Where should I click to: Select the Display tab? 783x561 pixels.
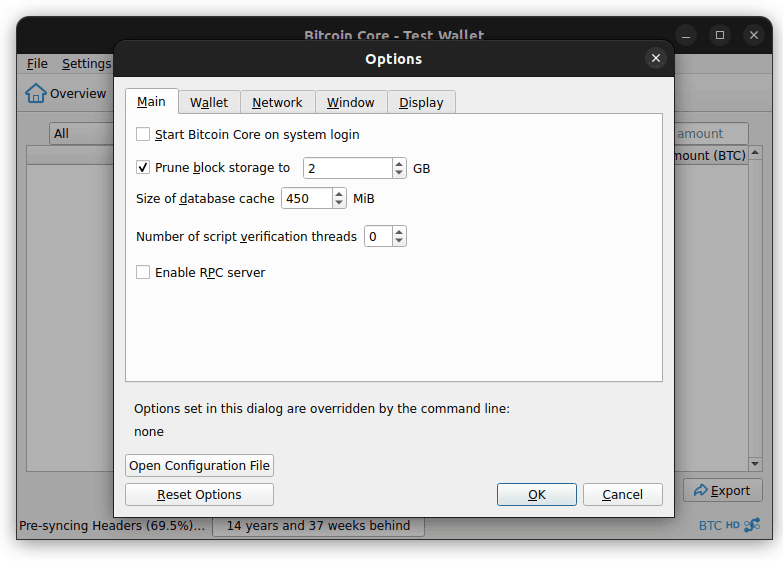[421, 102]
